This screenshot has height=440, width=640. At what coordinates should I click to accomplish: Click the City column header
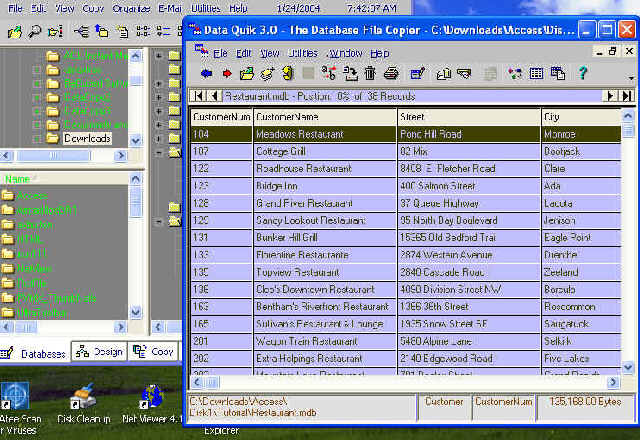click(581, 117)
